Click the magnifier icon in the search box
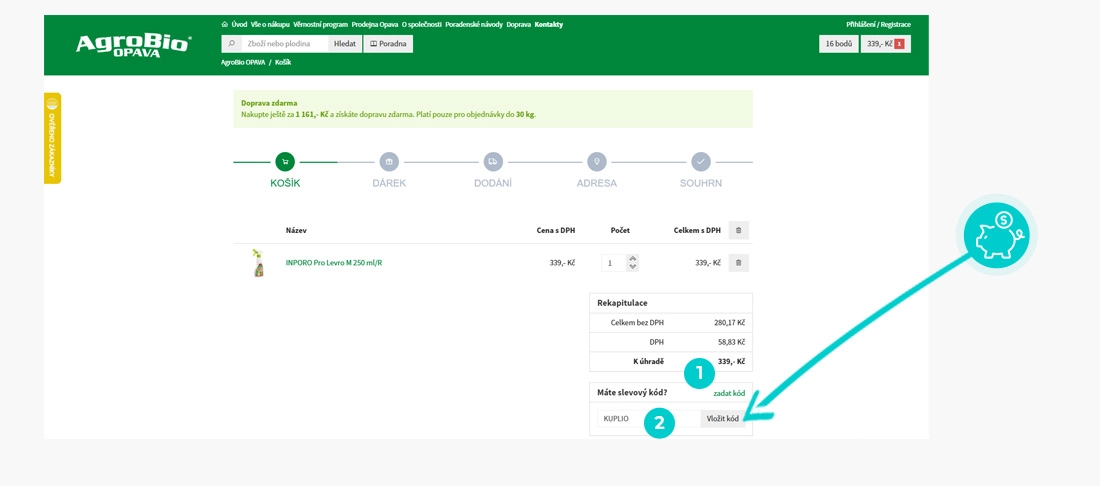1100x486 pixels. coord(232,43)
